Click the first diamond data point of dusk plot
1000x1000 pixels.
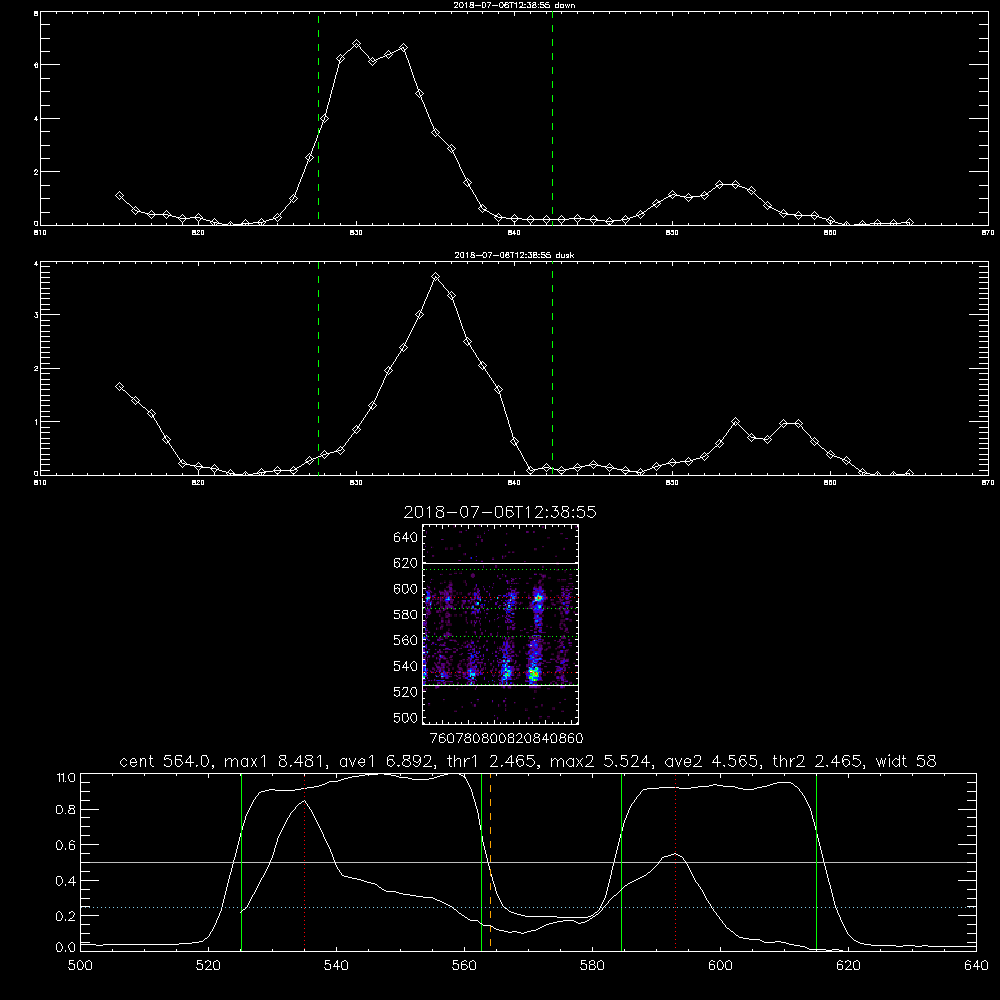119,386
